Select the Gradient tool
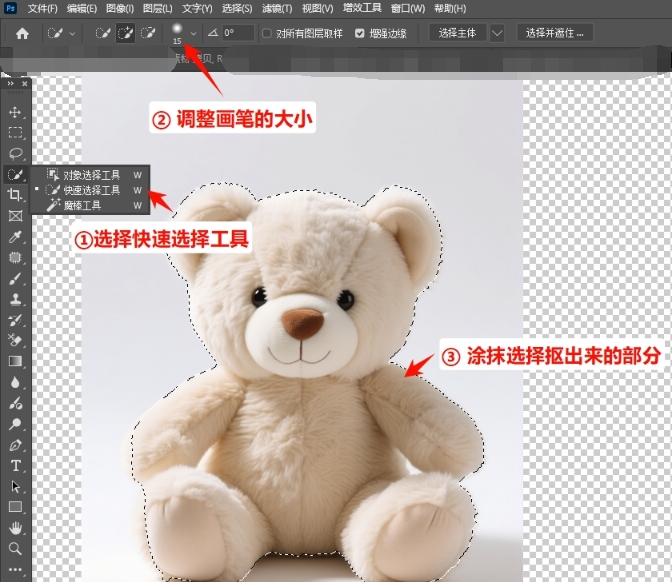672x582 pixels. (15, 361)
